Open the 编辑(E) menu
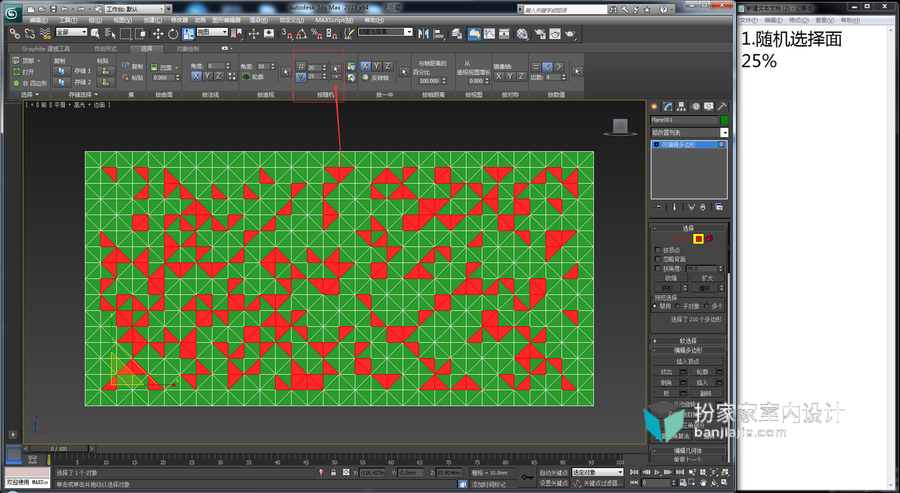Viewport: 900px width, 493px height. (x=38, y=20)
